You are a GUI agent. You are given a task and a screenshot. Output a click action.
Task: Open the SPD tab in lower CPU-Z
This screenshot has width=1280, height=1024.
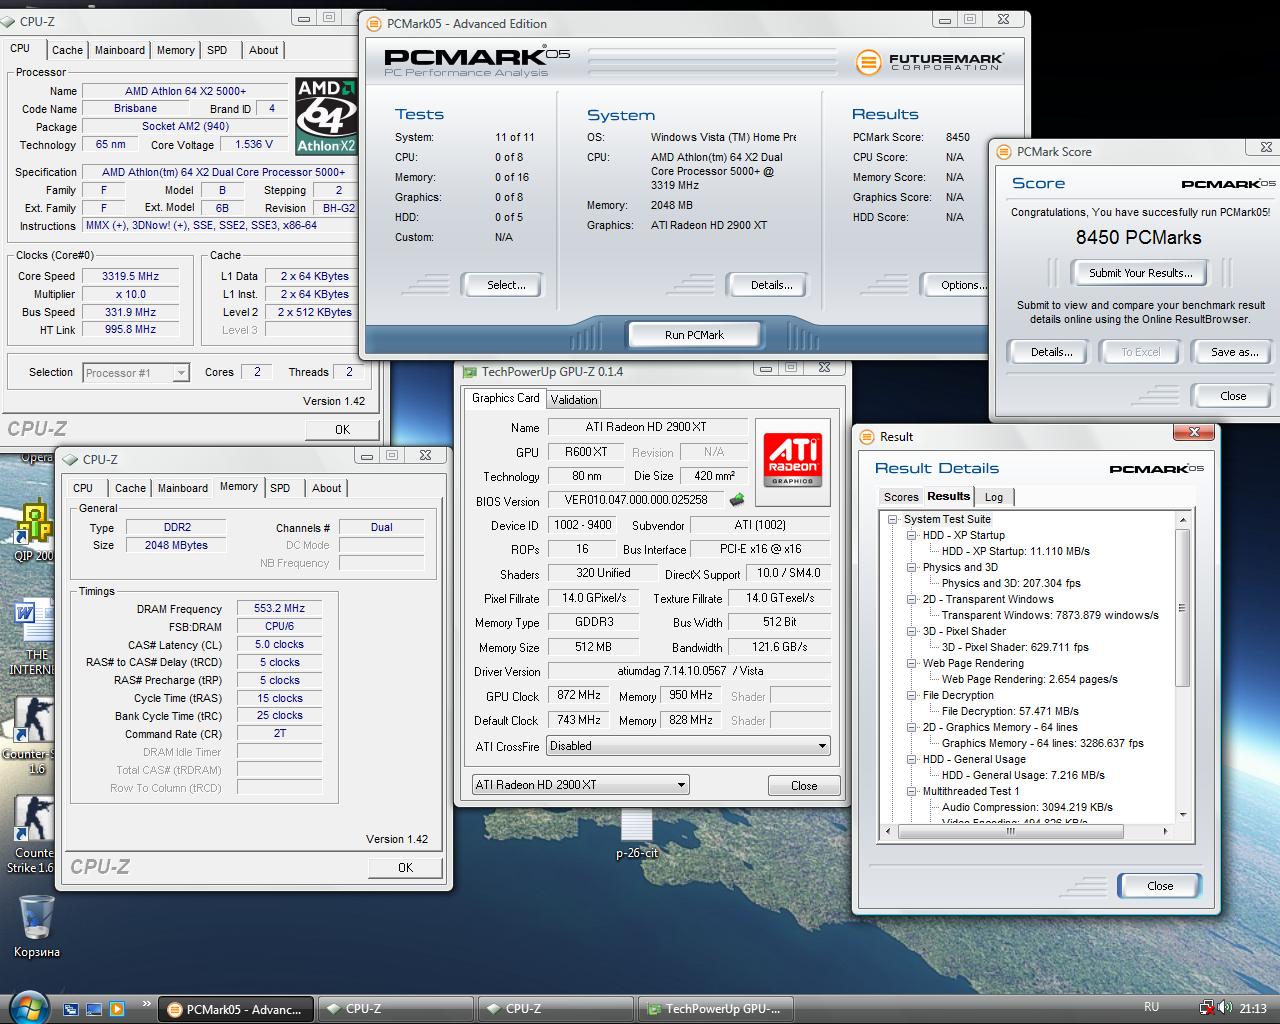tap(280, 488)
